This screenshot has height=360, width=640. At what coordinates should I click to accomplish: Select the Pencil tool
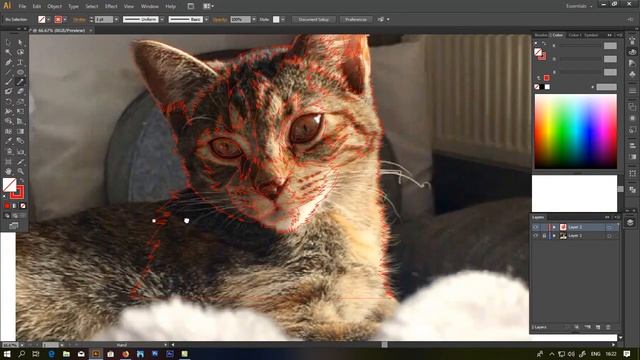coord(20,82)
